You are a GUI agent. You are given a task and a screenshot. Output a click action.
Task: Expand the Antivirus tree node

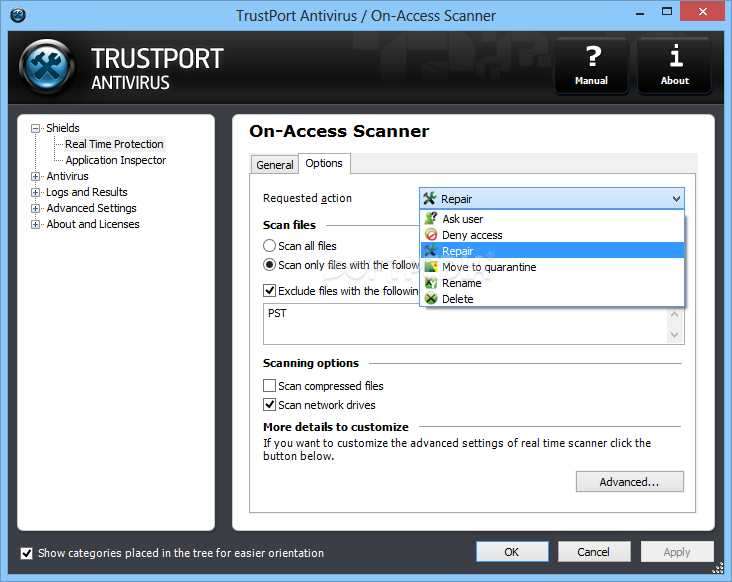(35, 176)
